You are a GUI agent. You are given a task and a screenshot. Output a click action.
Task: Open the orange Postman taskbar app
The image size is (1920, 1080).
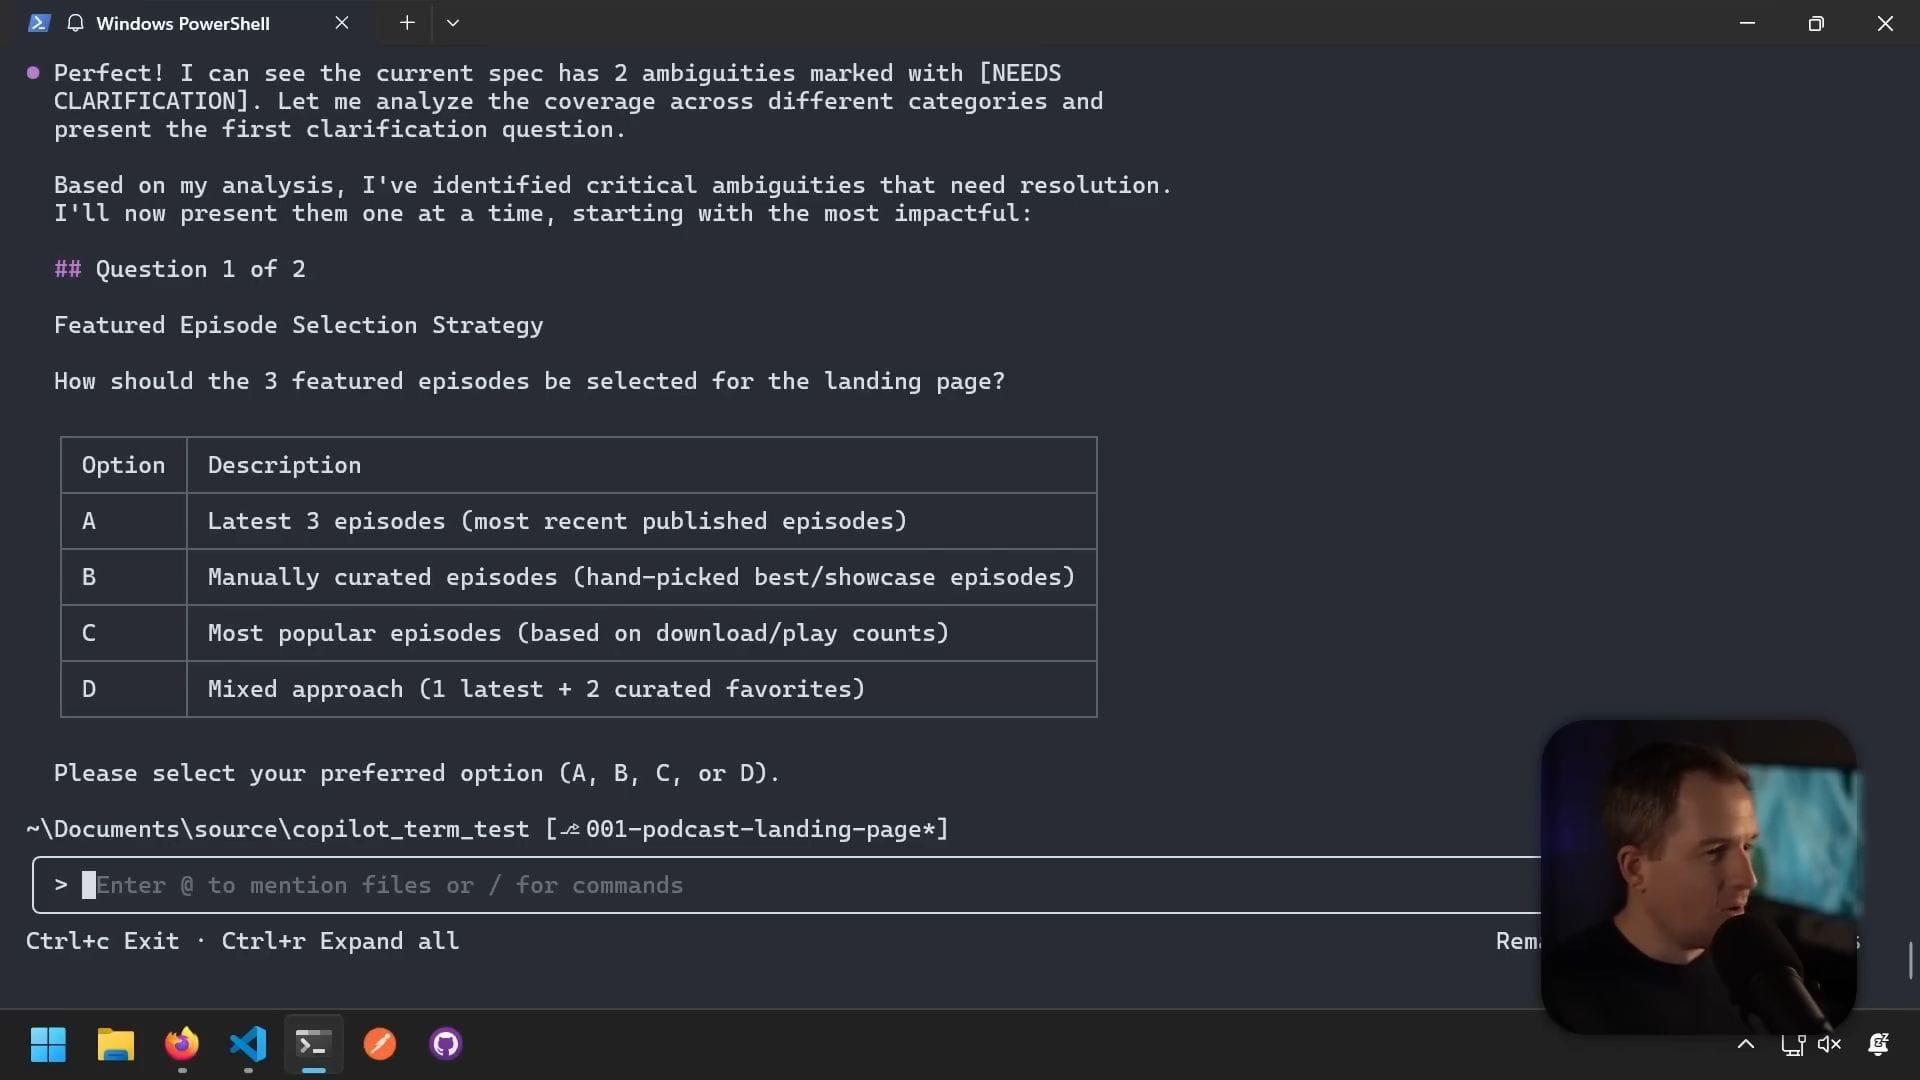click(380, 1045)
